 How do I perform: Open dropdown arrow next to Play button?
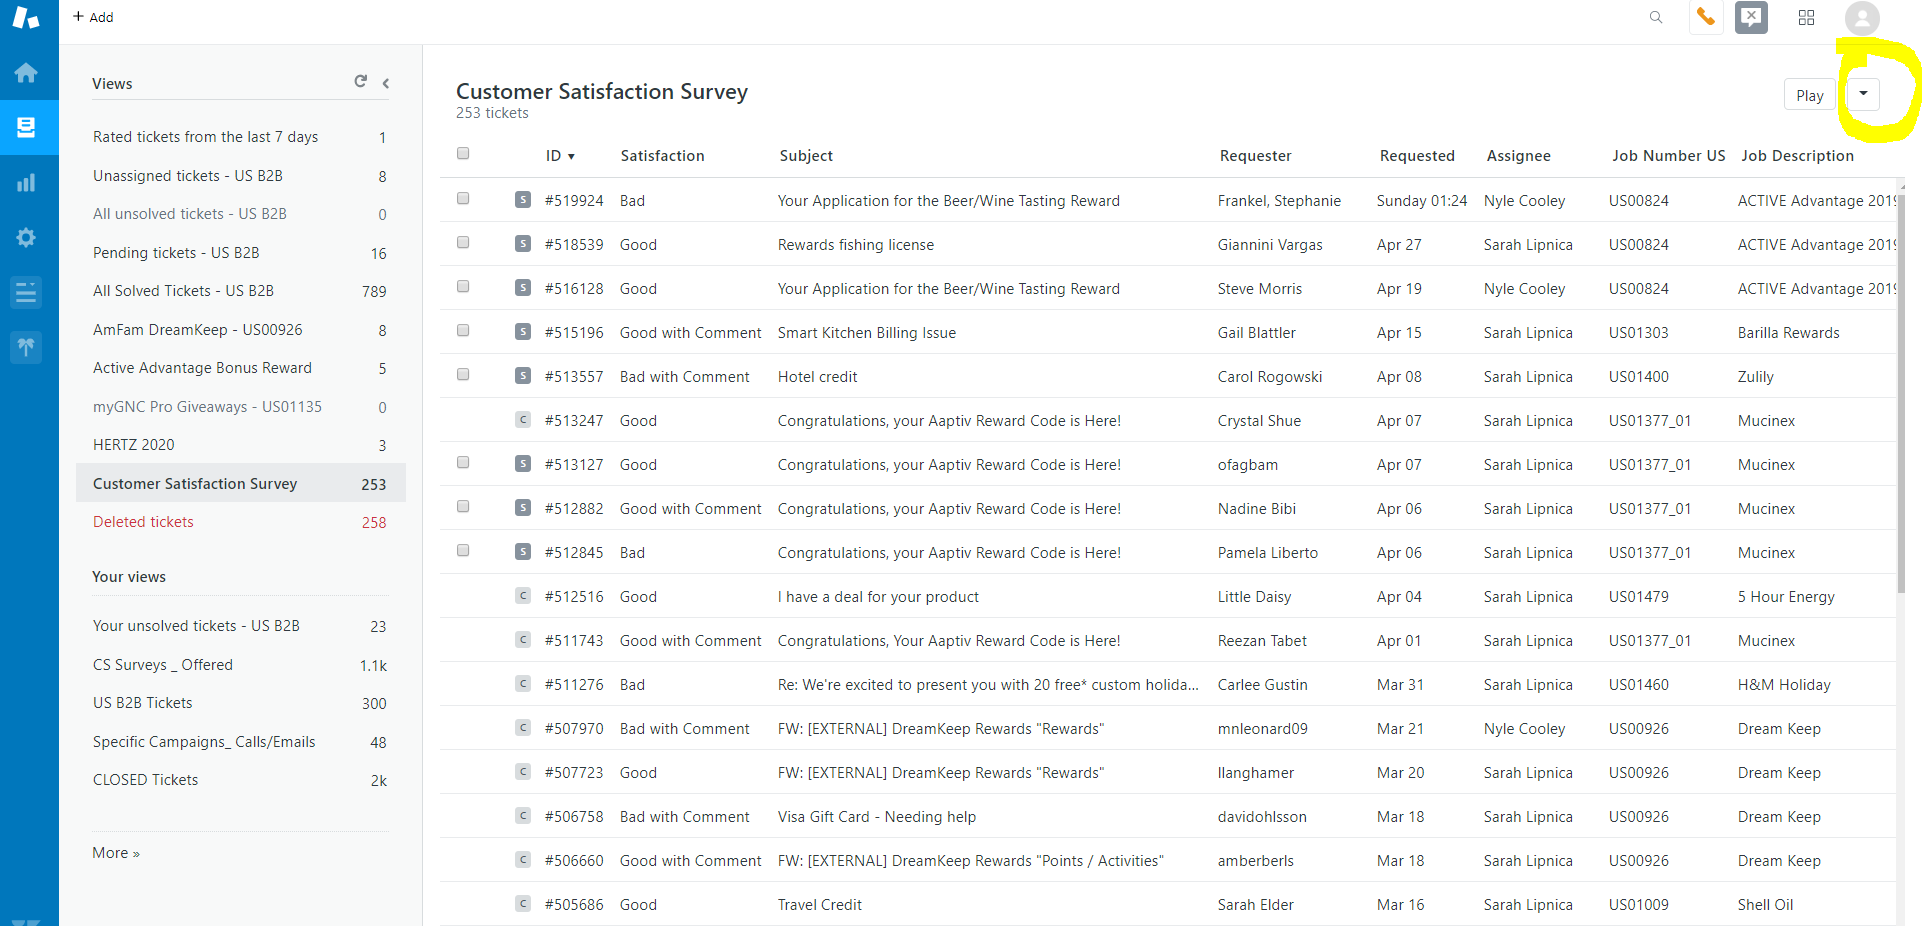[x=1863, y=94]
